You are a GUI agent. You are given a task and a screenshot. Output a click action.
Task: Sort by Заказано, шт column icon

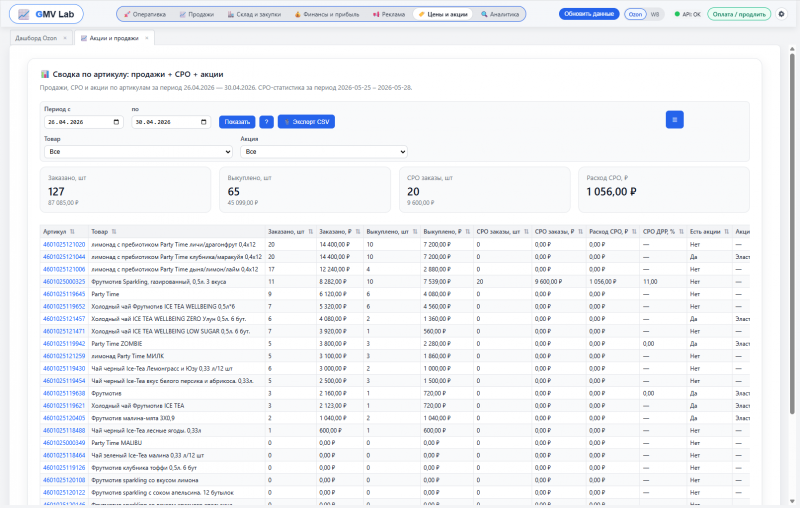pyautogui.click(x=310, y=232)
